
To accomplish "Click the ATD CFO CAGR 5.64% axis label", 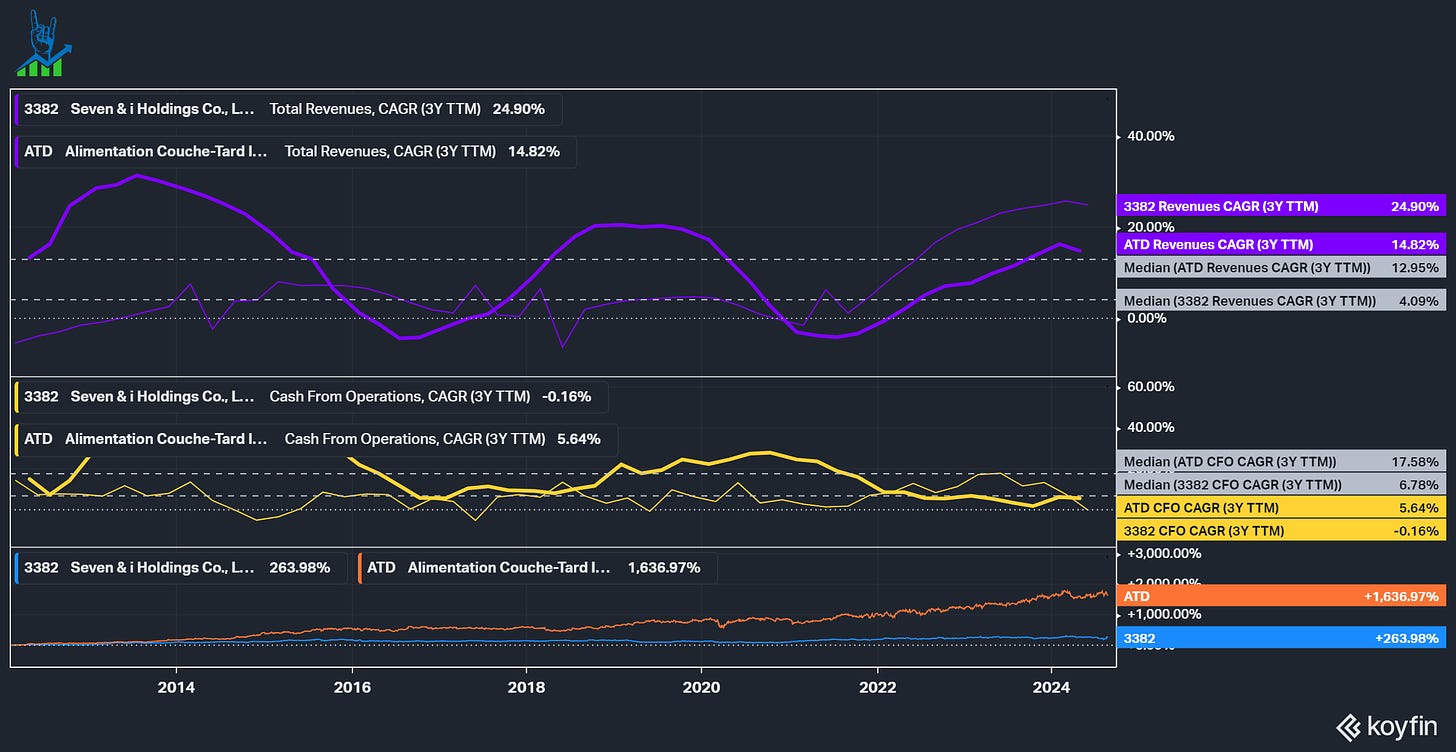I will click(x=1281, y=508).
